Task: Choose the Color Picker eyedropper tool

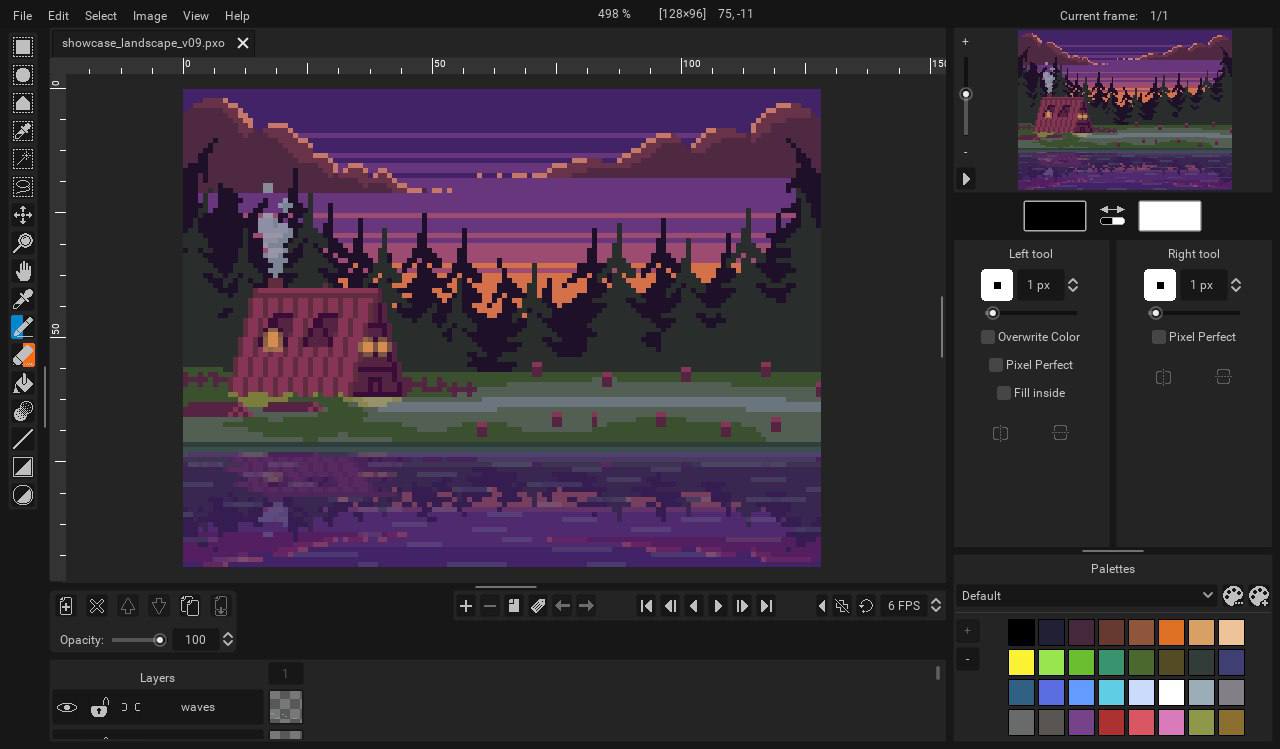Action: pos(23,299)
